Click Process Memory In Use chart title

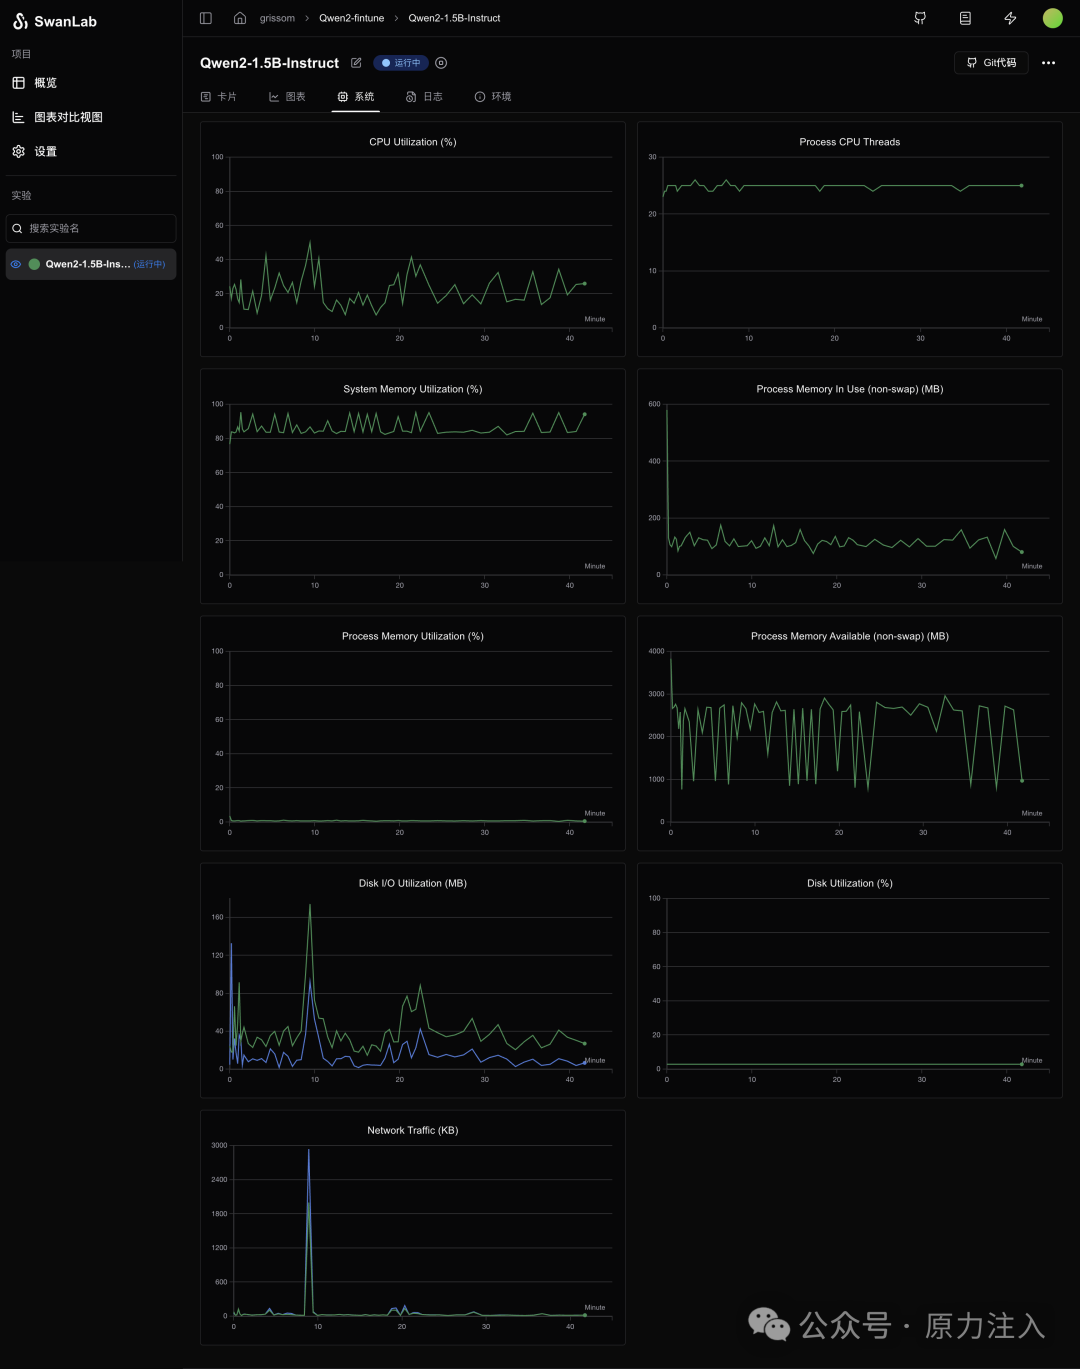click(849, 389)
